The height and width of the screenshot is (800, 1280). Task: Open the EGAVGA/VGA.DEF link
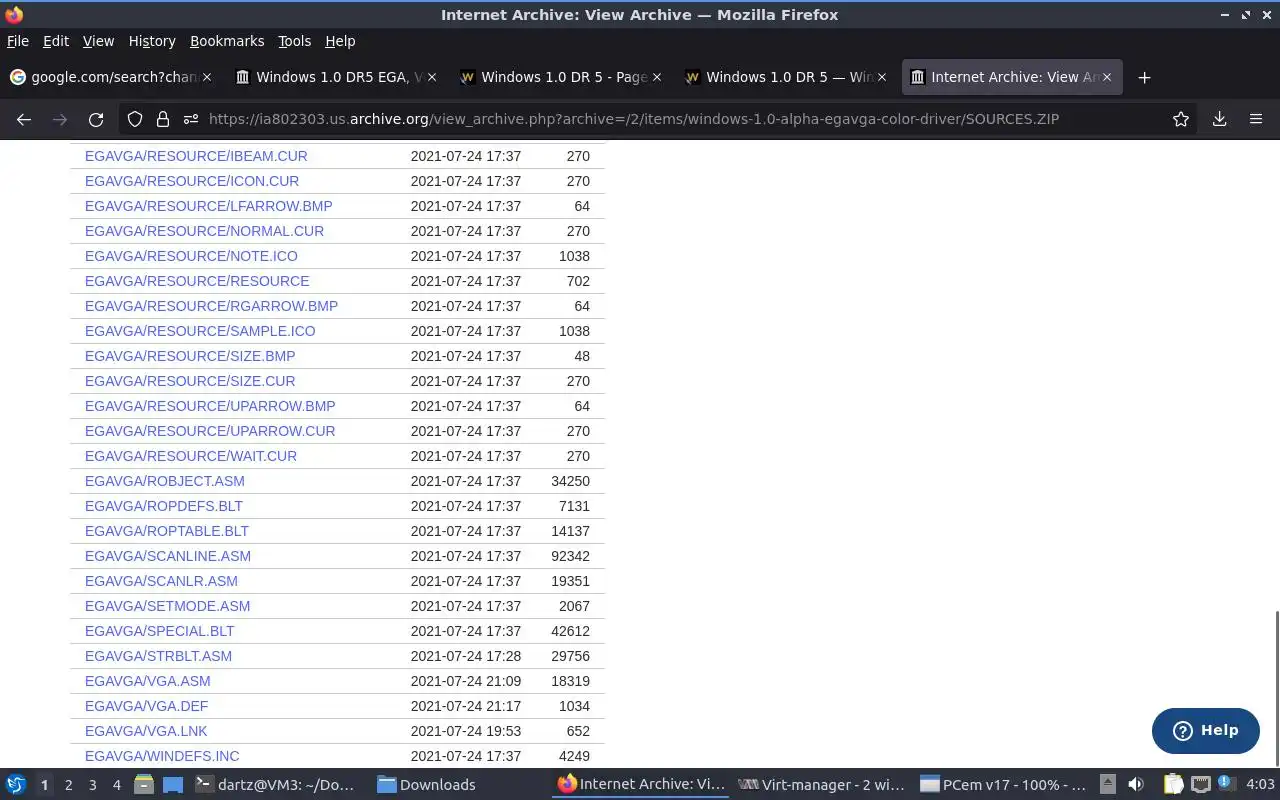[x=146, y=706]
